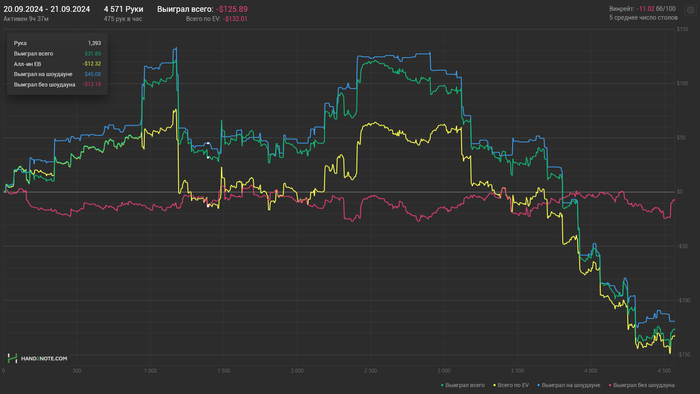Screen dimensions: 700x394
Task: Toggle 'Выиграл на шоудауне' legend series
Action: pos(568,385)
